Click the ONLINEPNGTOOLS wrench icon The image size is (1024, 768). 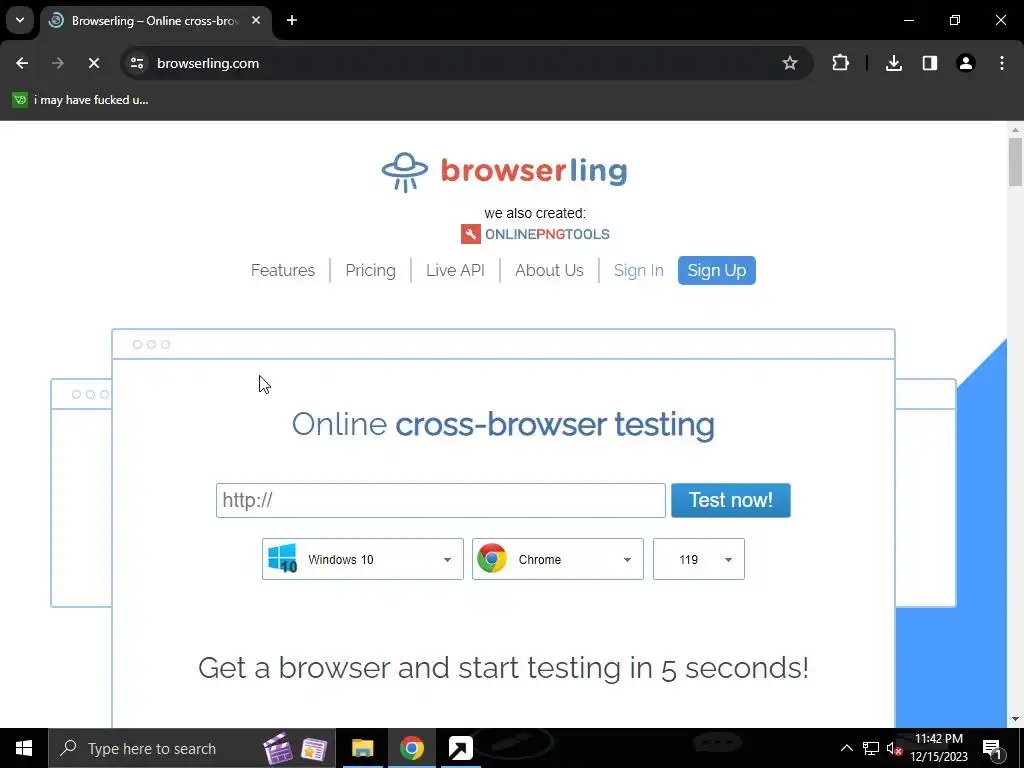(471, 234)
